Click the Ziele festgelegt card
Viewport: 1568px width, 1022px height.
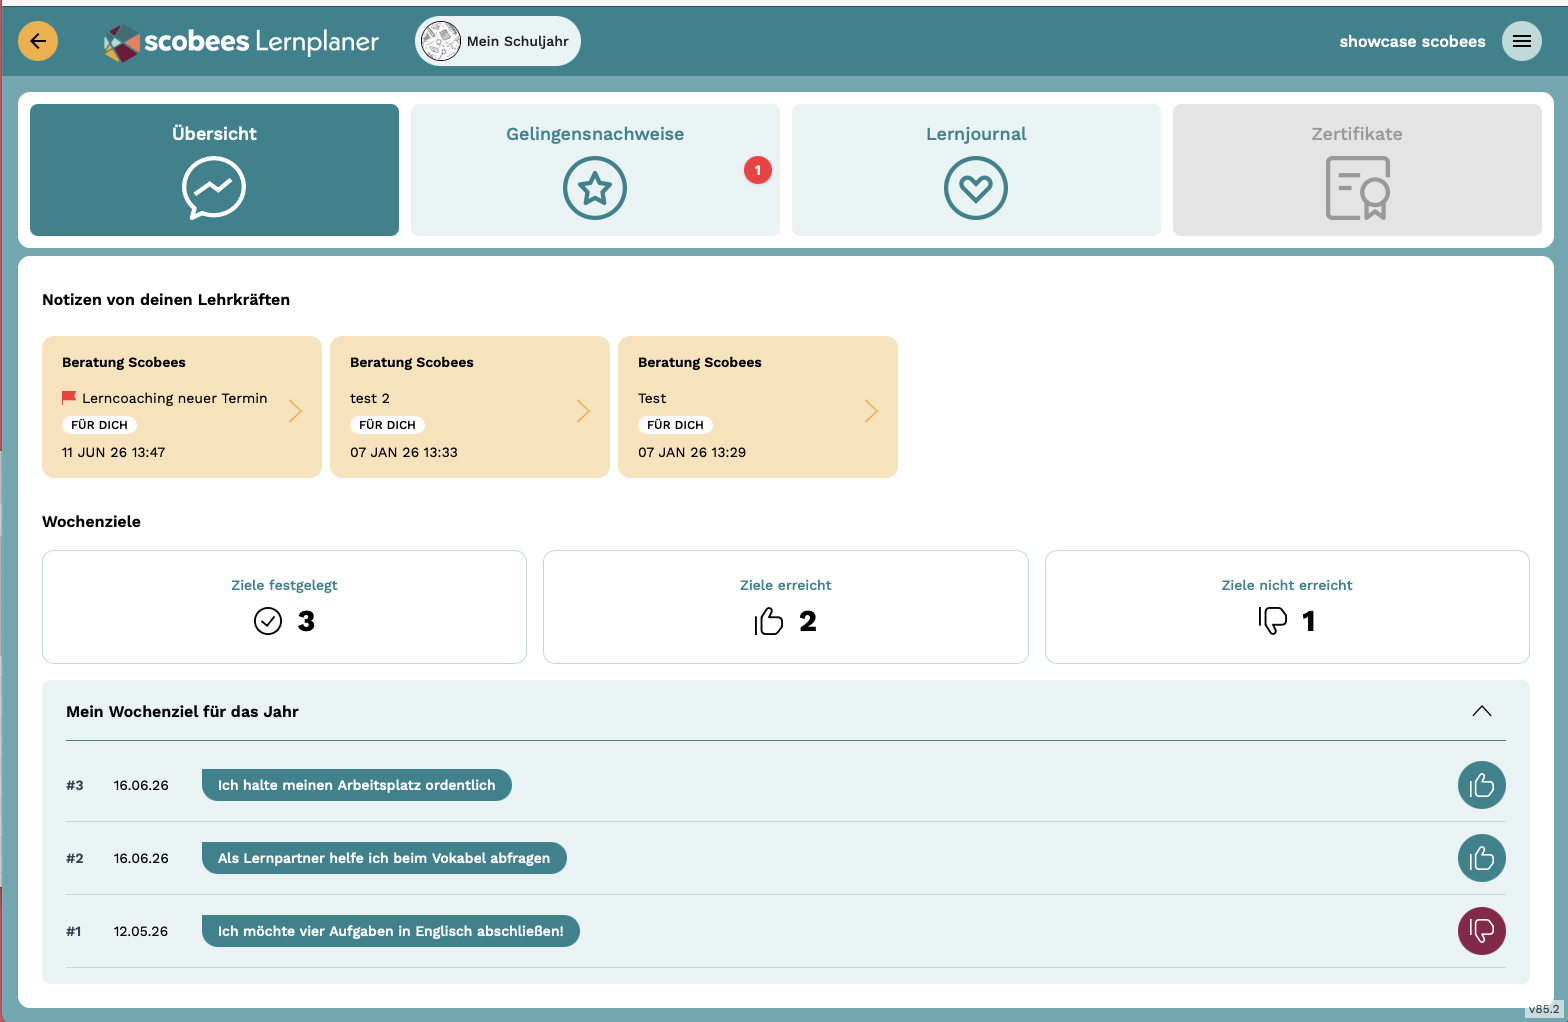[x=284, y=607]
